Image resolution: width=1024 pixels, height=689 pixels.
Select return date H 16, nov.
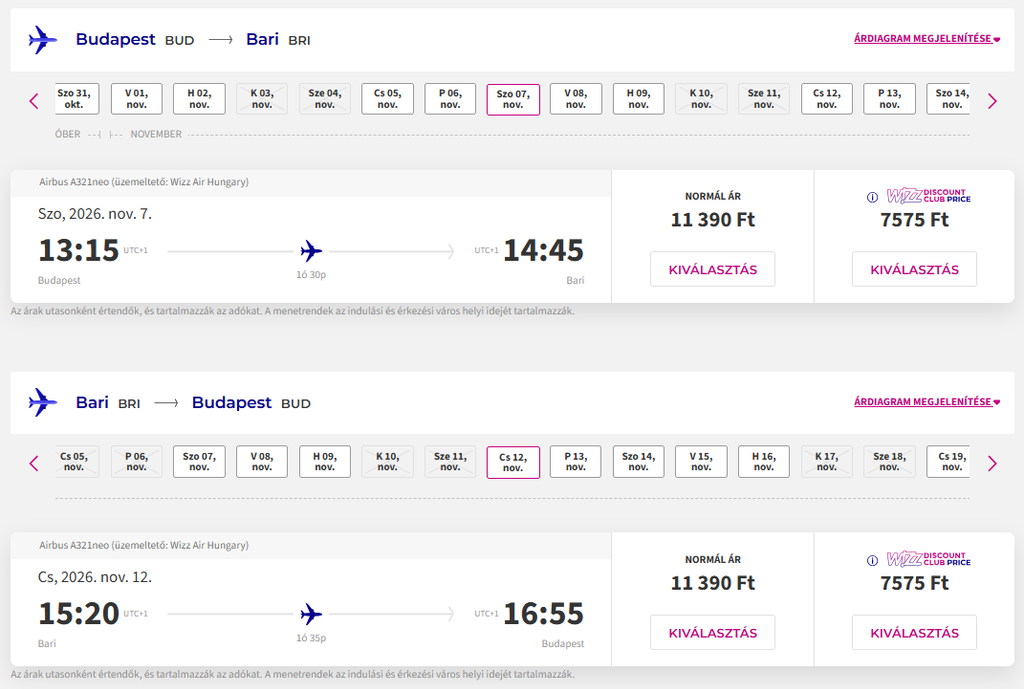pyautogui.click(x=764, y=462)
